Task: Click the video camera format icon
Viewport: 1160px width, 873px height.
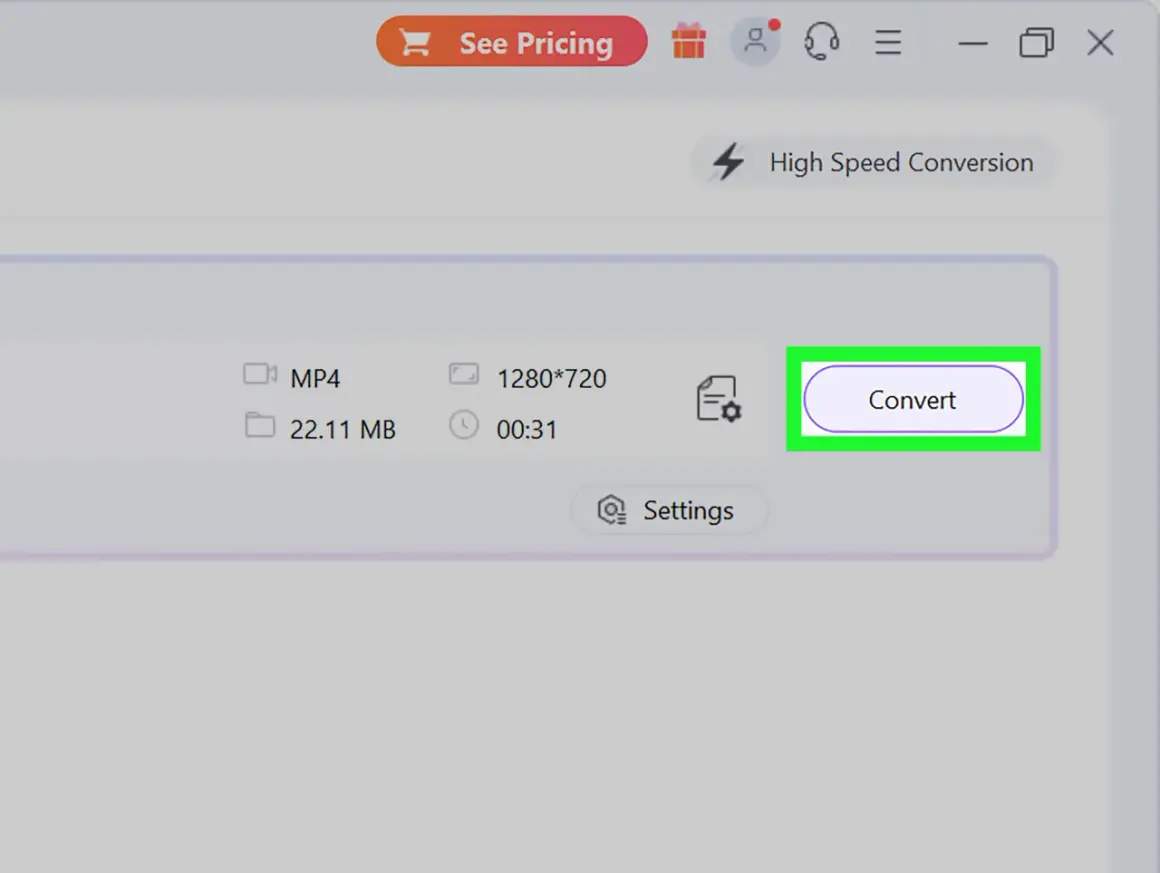Action: [260, 374]
